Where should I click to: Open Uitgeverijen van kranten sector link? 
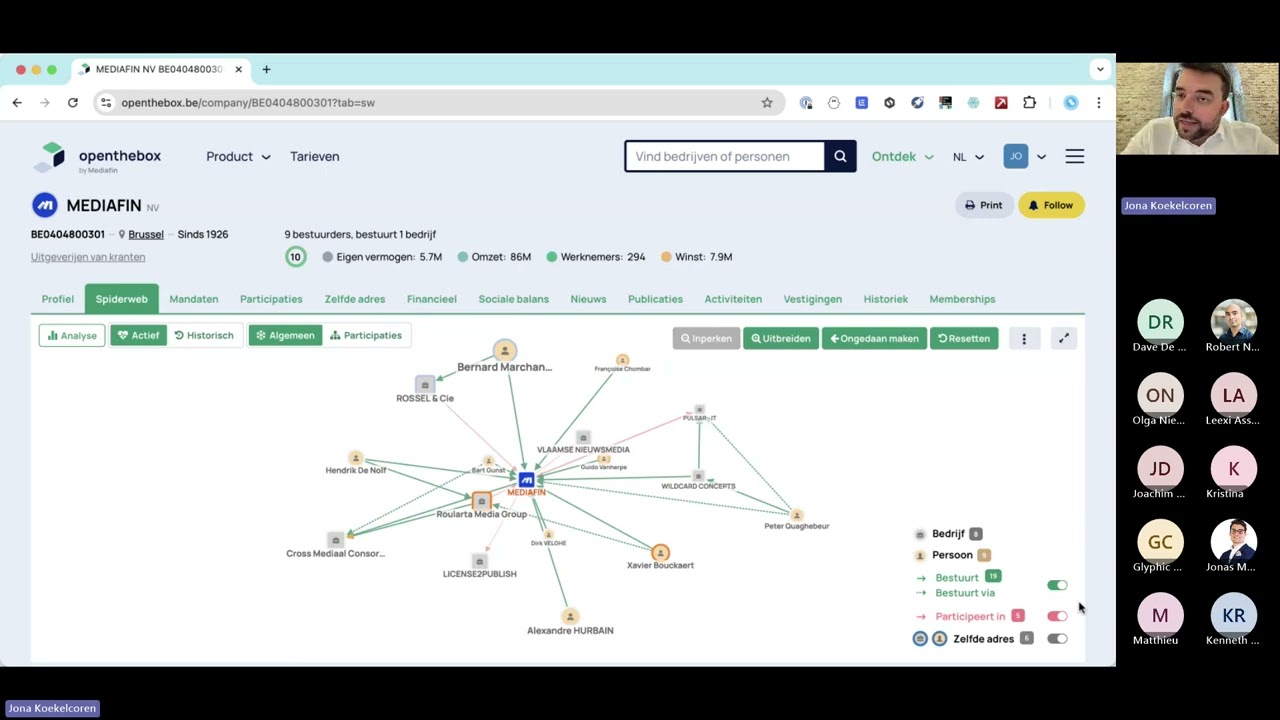point(88,257)
